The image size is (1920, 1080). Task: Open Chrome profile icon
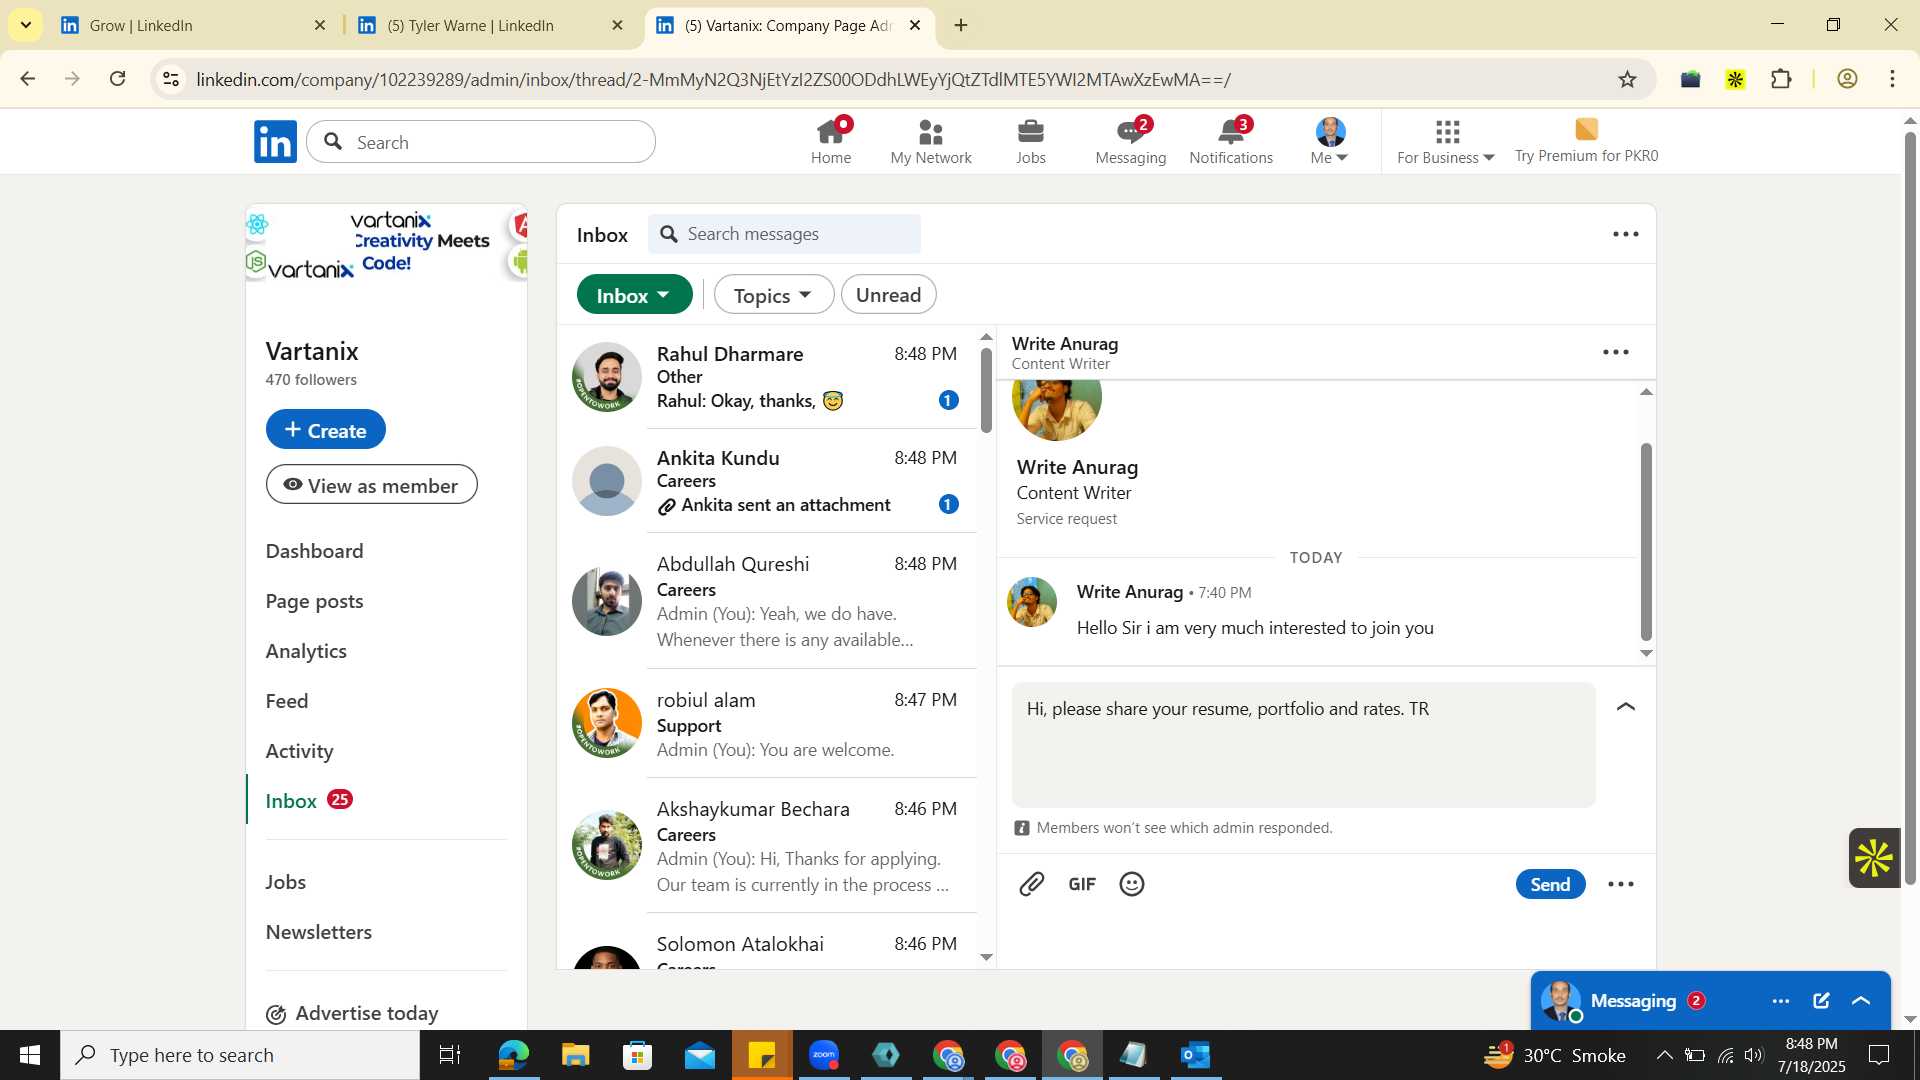click(x=1847, y=79)
